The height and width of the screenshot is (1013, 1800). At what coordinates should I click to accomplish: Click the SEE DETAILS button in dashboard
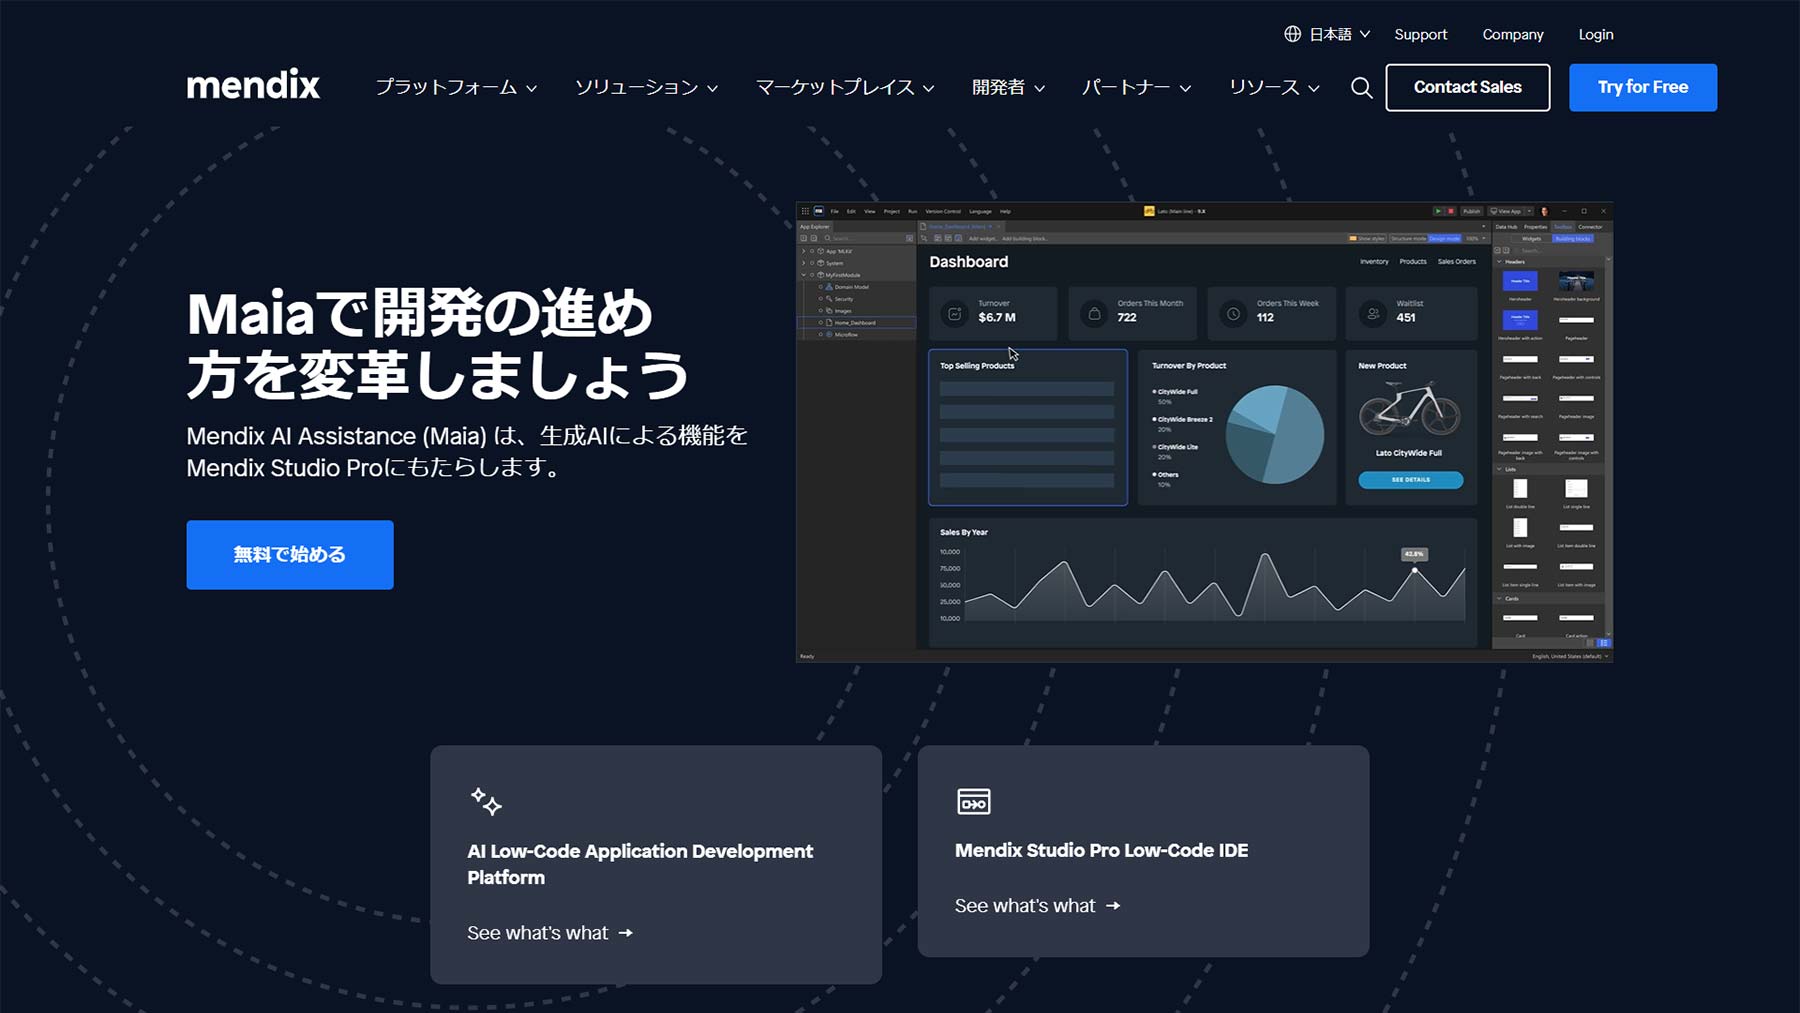(1410, 480)
